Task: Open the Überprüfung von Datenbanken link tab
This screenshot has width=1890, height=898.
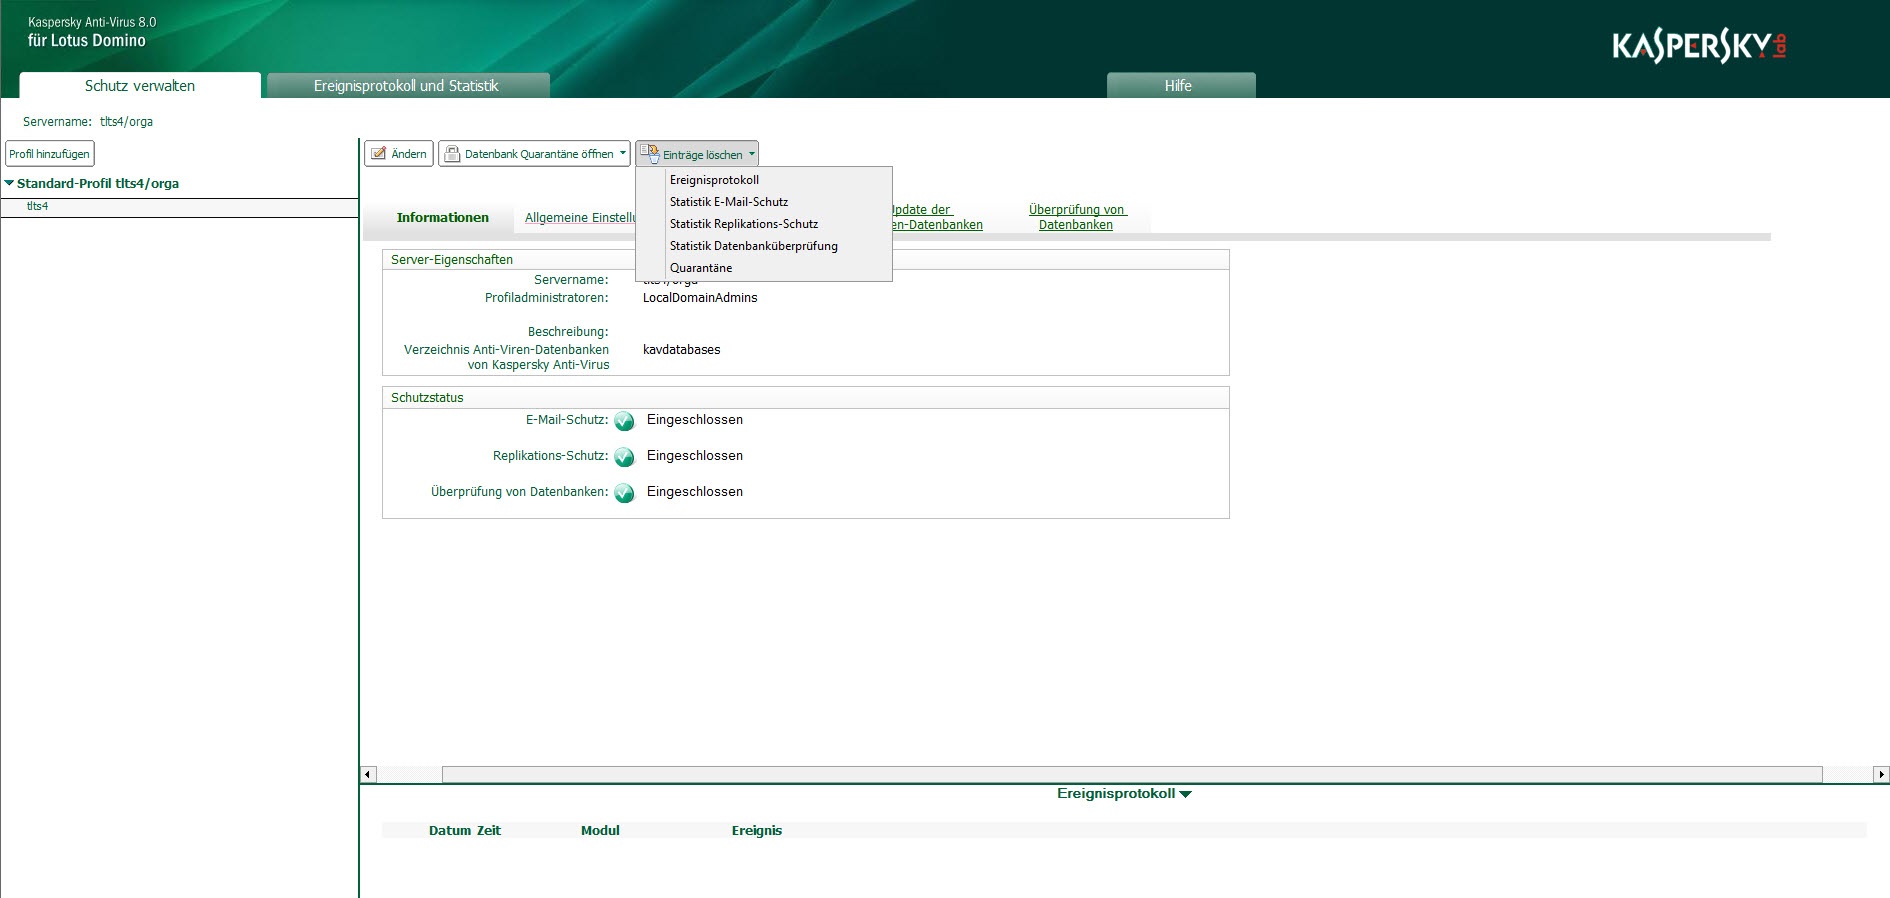Action: (x=1076, y=217)
